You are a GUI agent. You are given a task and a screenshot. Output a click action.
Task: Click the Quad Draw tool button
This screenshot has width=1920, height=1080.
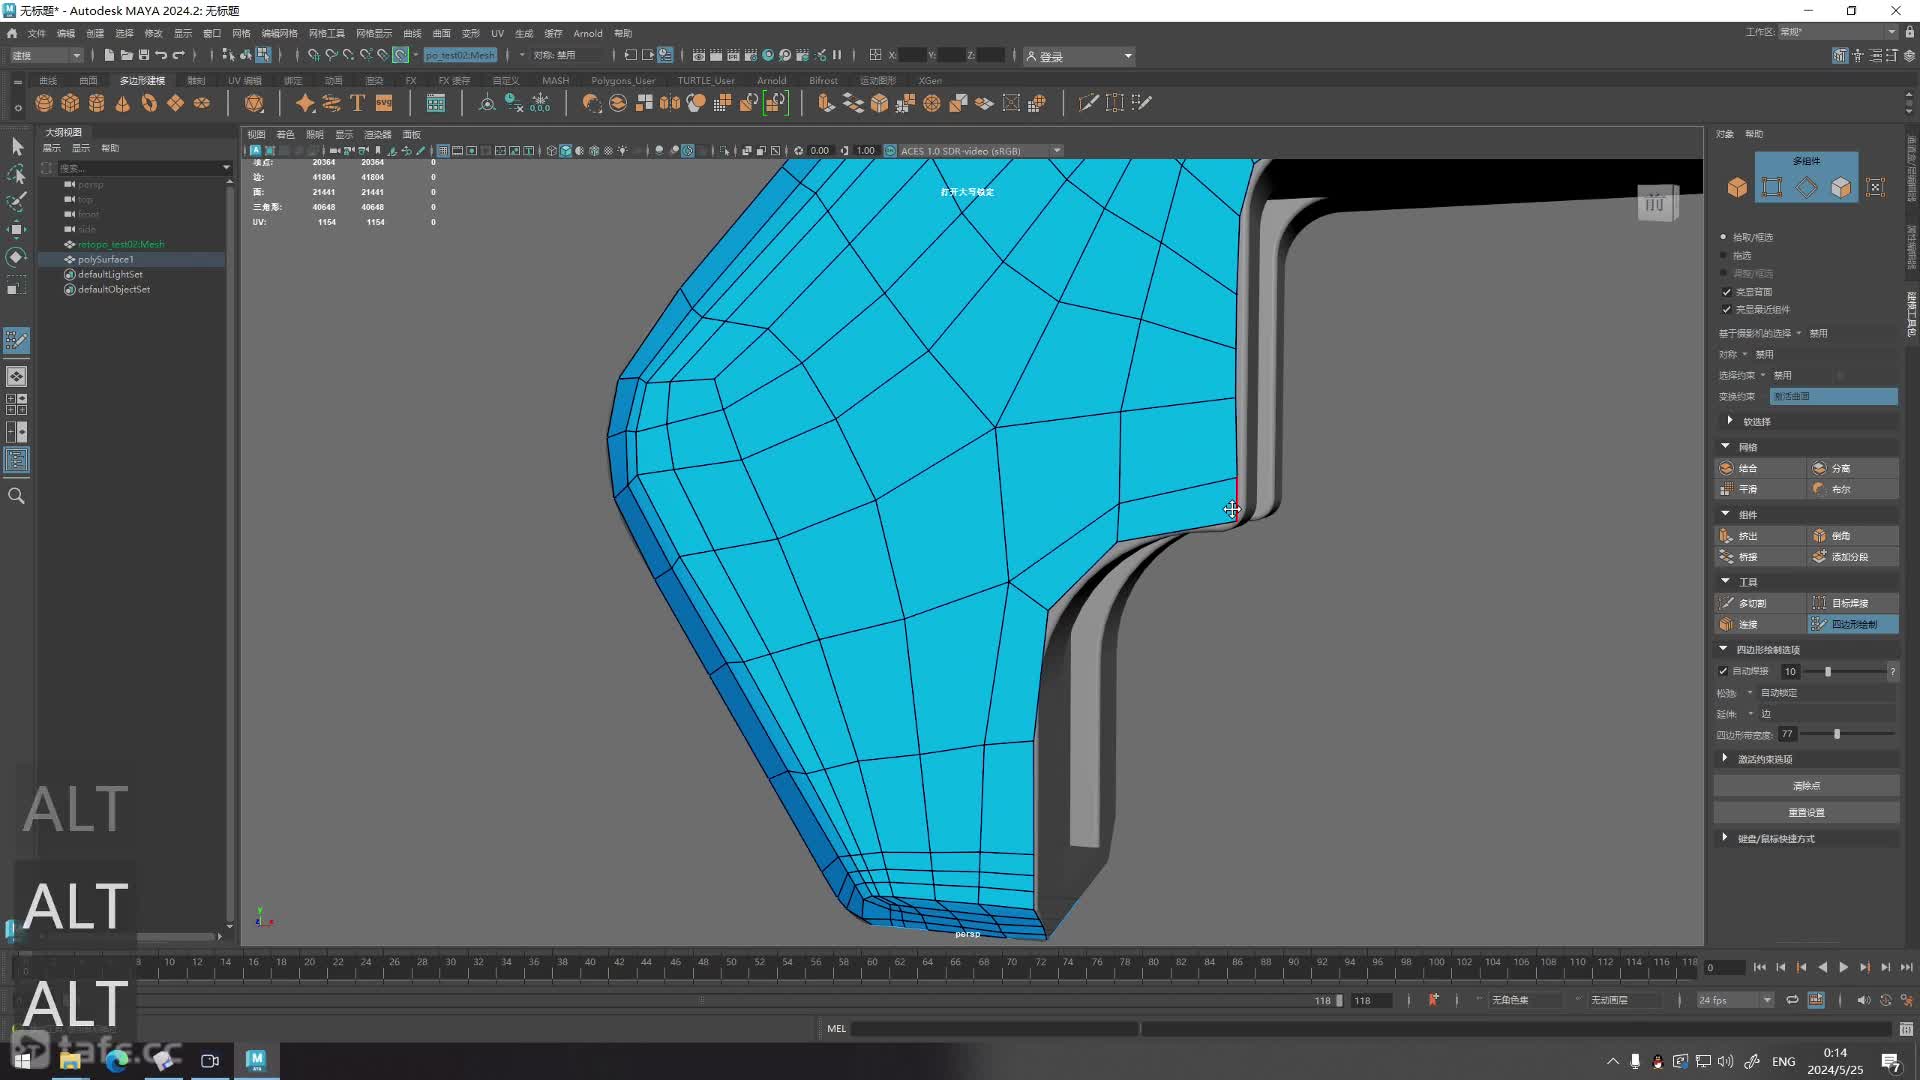1852,624
